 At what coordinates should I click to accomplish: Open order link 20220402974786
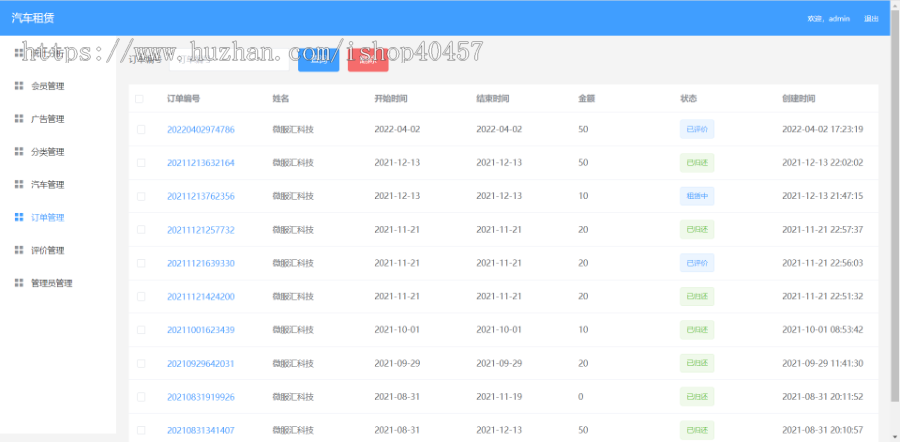click(x=201, y=130)
